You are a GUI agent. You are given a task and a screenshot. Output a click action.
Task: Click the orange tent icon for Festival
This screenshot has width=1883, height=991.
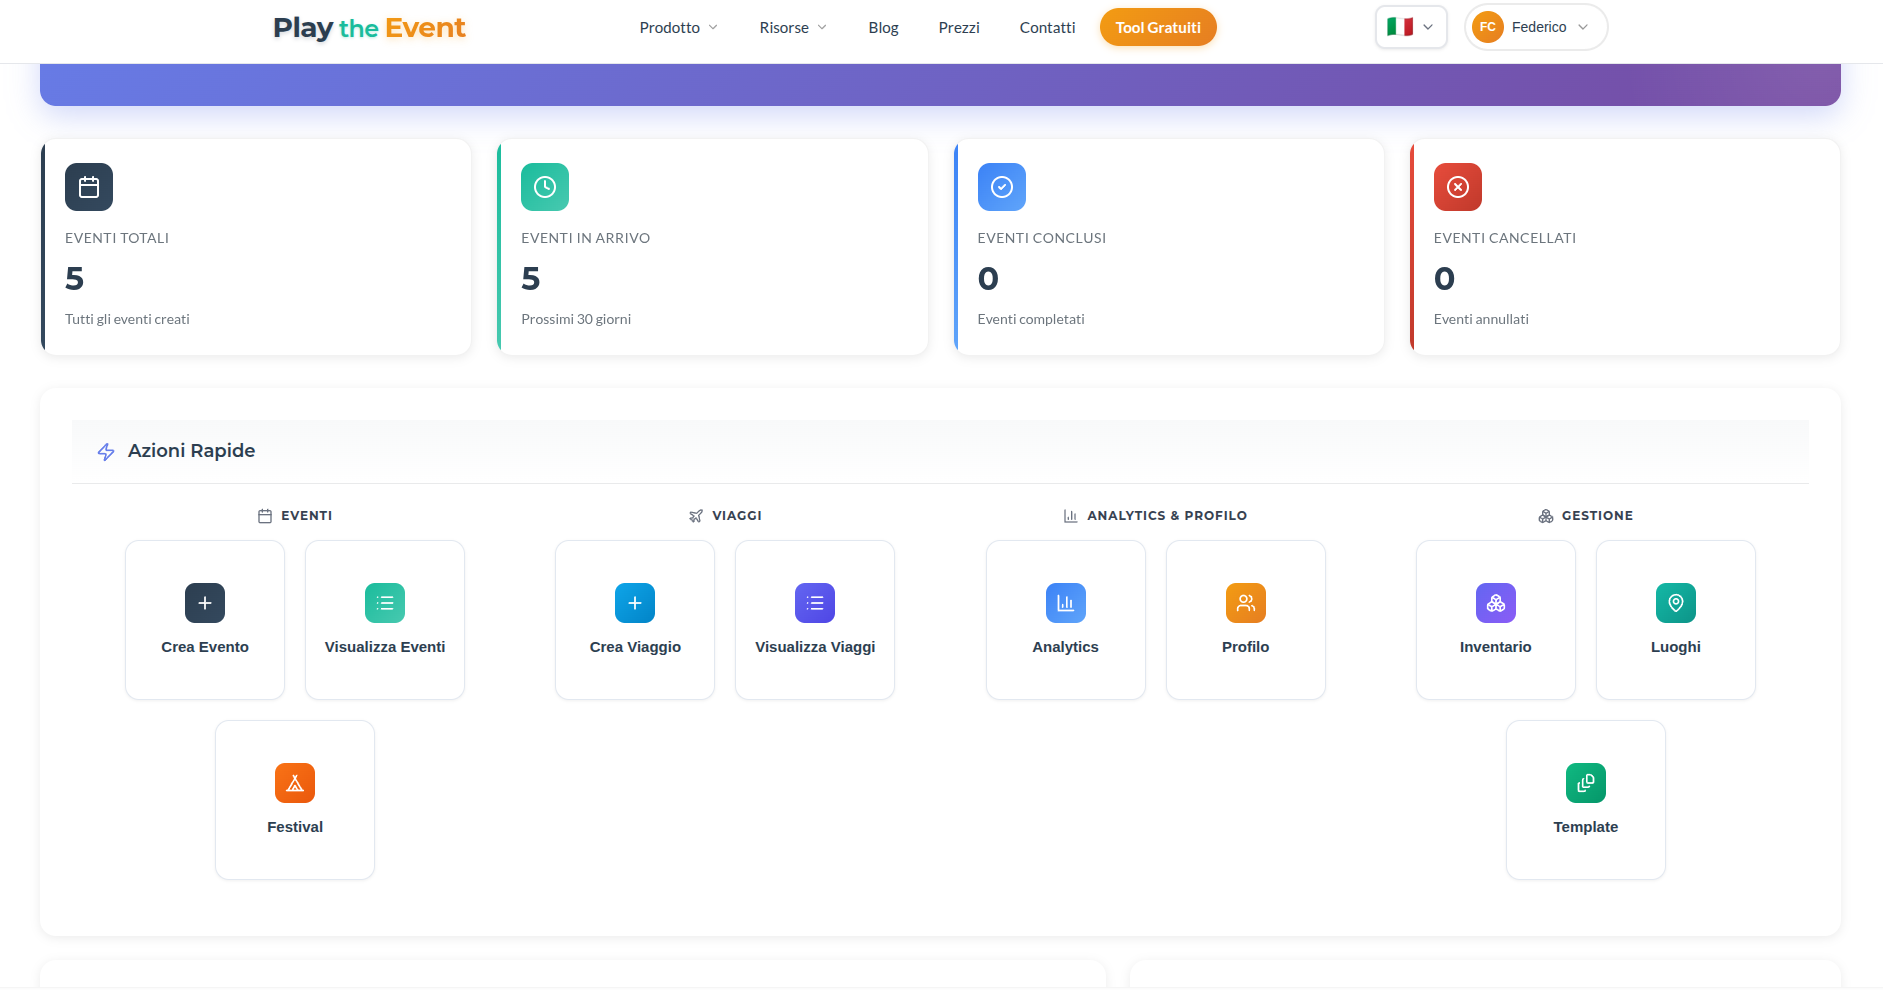295,783
